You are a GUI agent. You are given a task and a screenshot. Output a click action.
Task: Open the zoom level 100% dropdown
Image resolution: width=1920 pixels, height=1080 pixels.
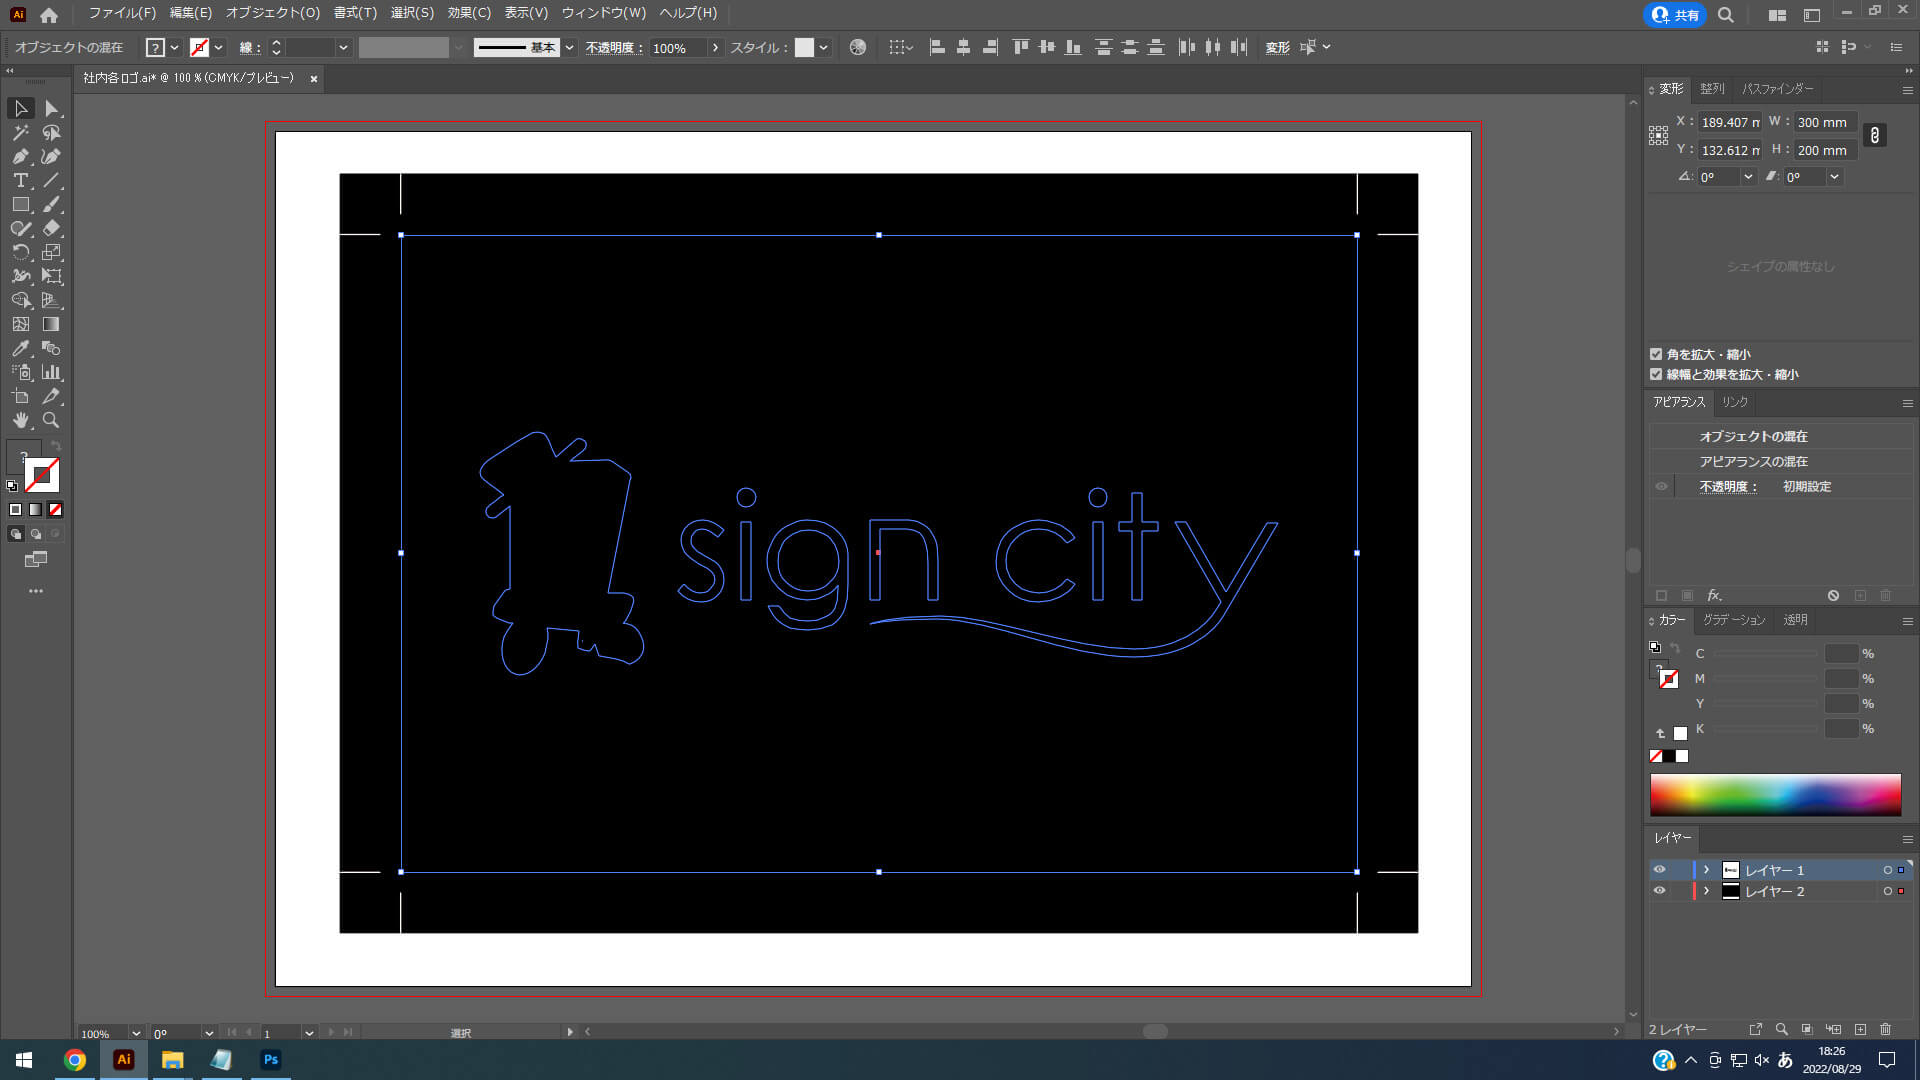(136, 1033)
